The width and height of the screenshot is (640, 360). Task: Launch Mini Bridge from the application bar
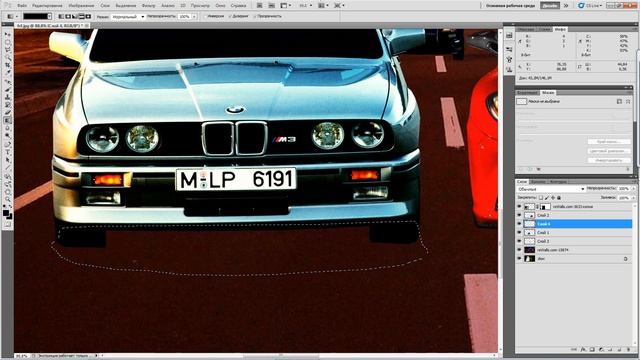point(271,6)
